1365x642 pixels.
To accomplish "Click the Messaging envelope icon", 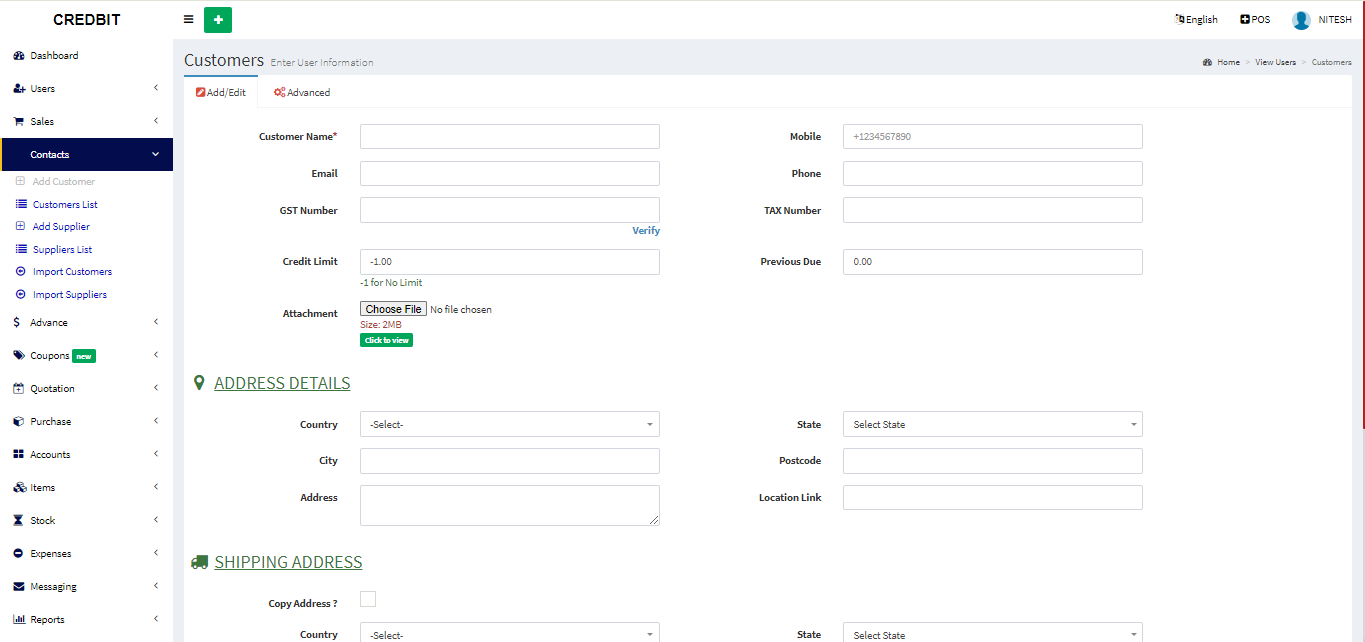I will pos(19,587).
